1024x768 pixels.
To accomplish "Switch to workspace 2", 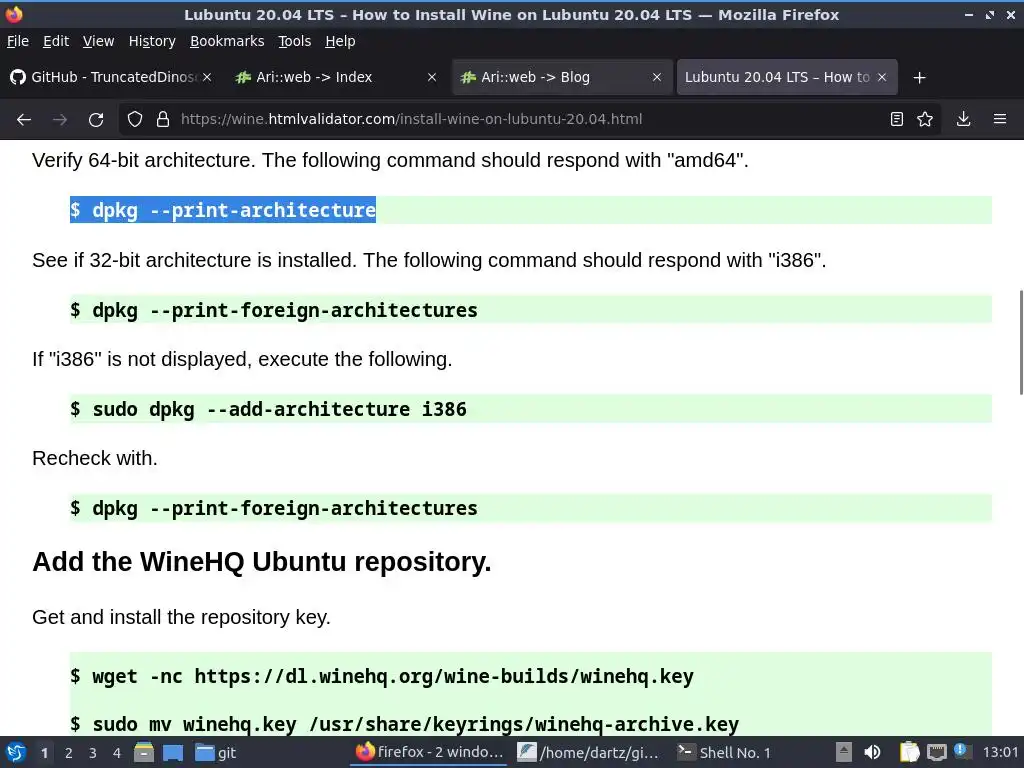I will [69, 753].
